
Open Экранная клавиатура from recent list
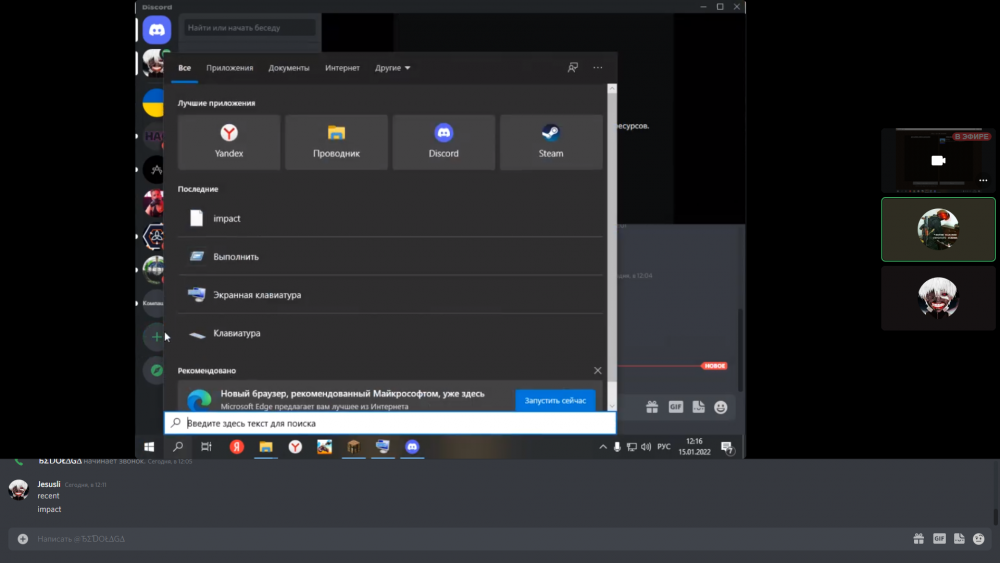pos(390,295)
